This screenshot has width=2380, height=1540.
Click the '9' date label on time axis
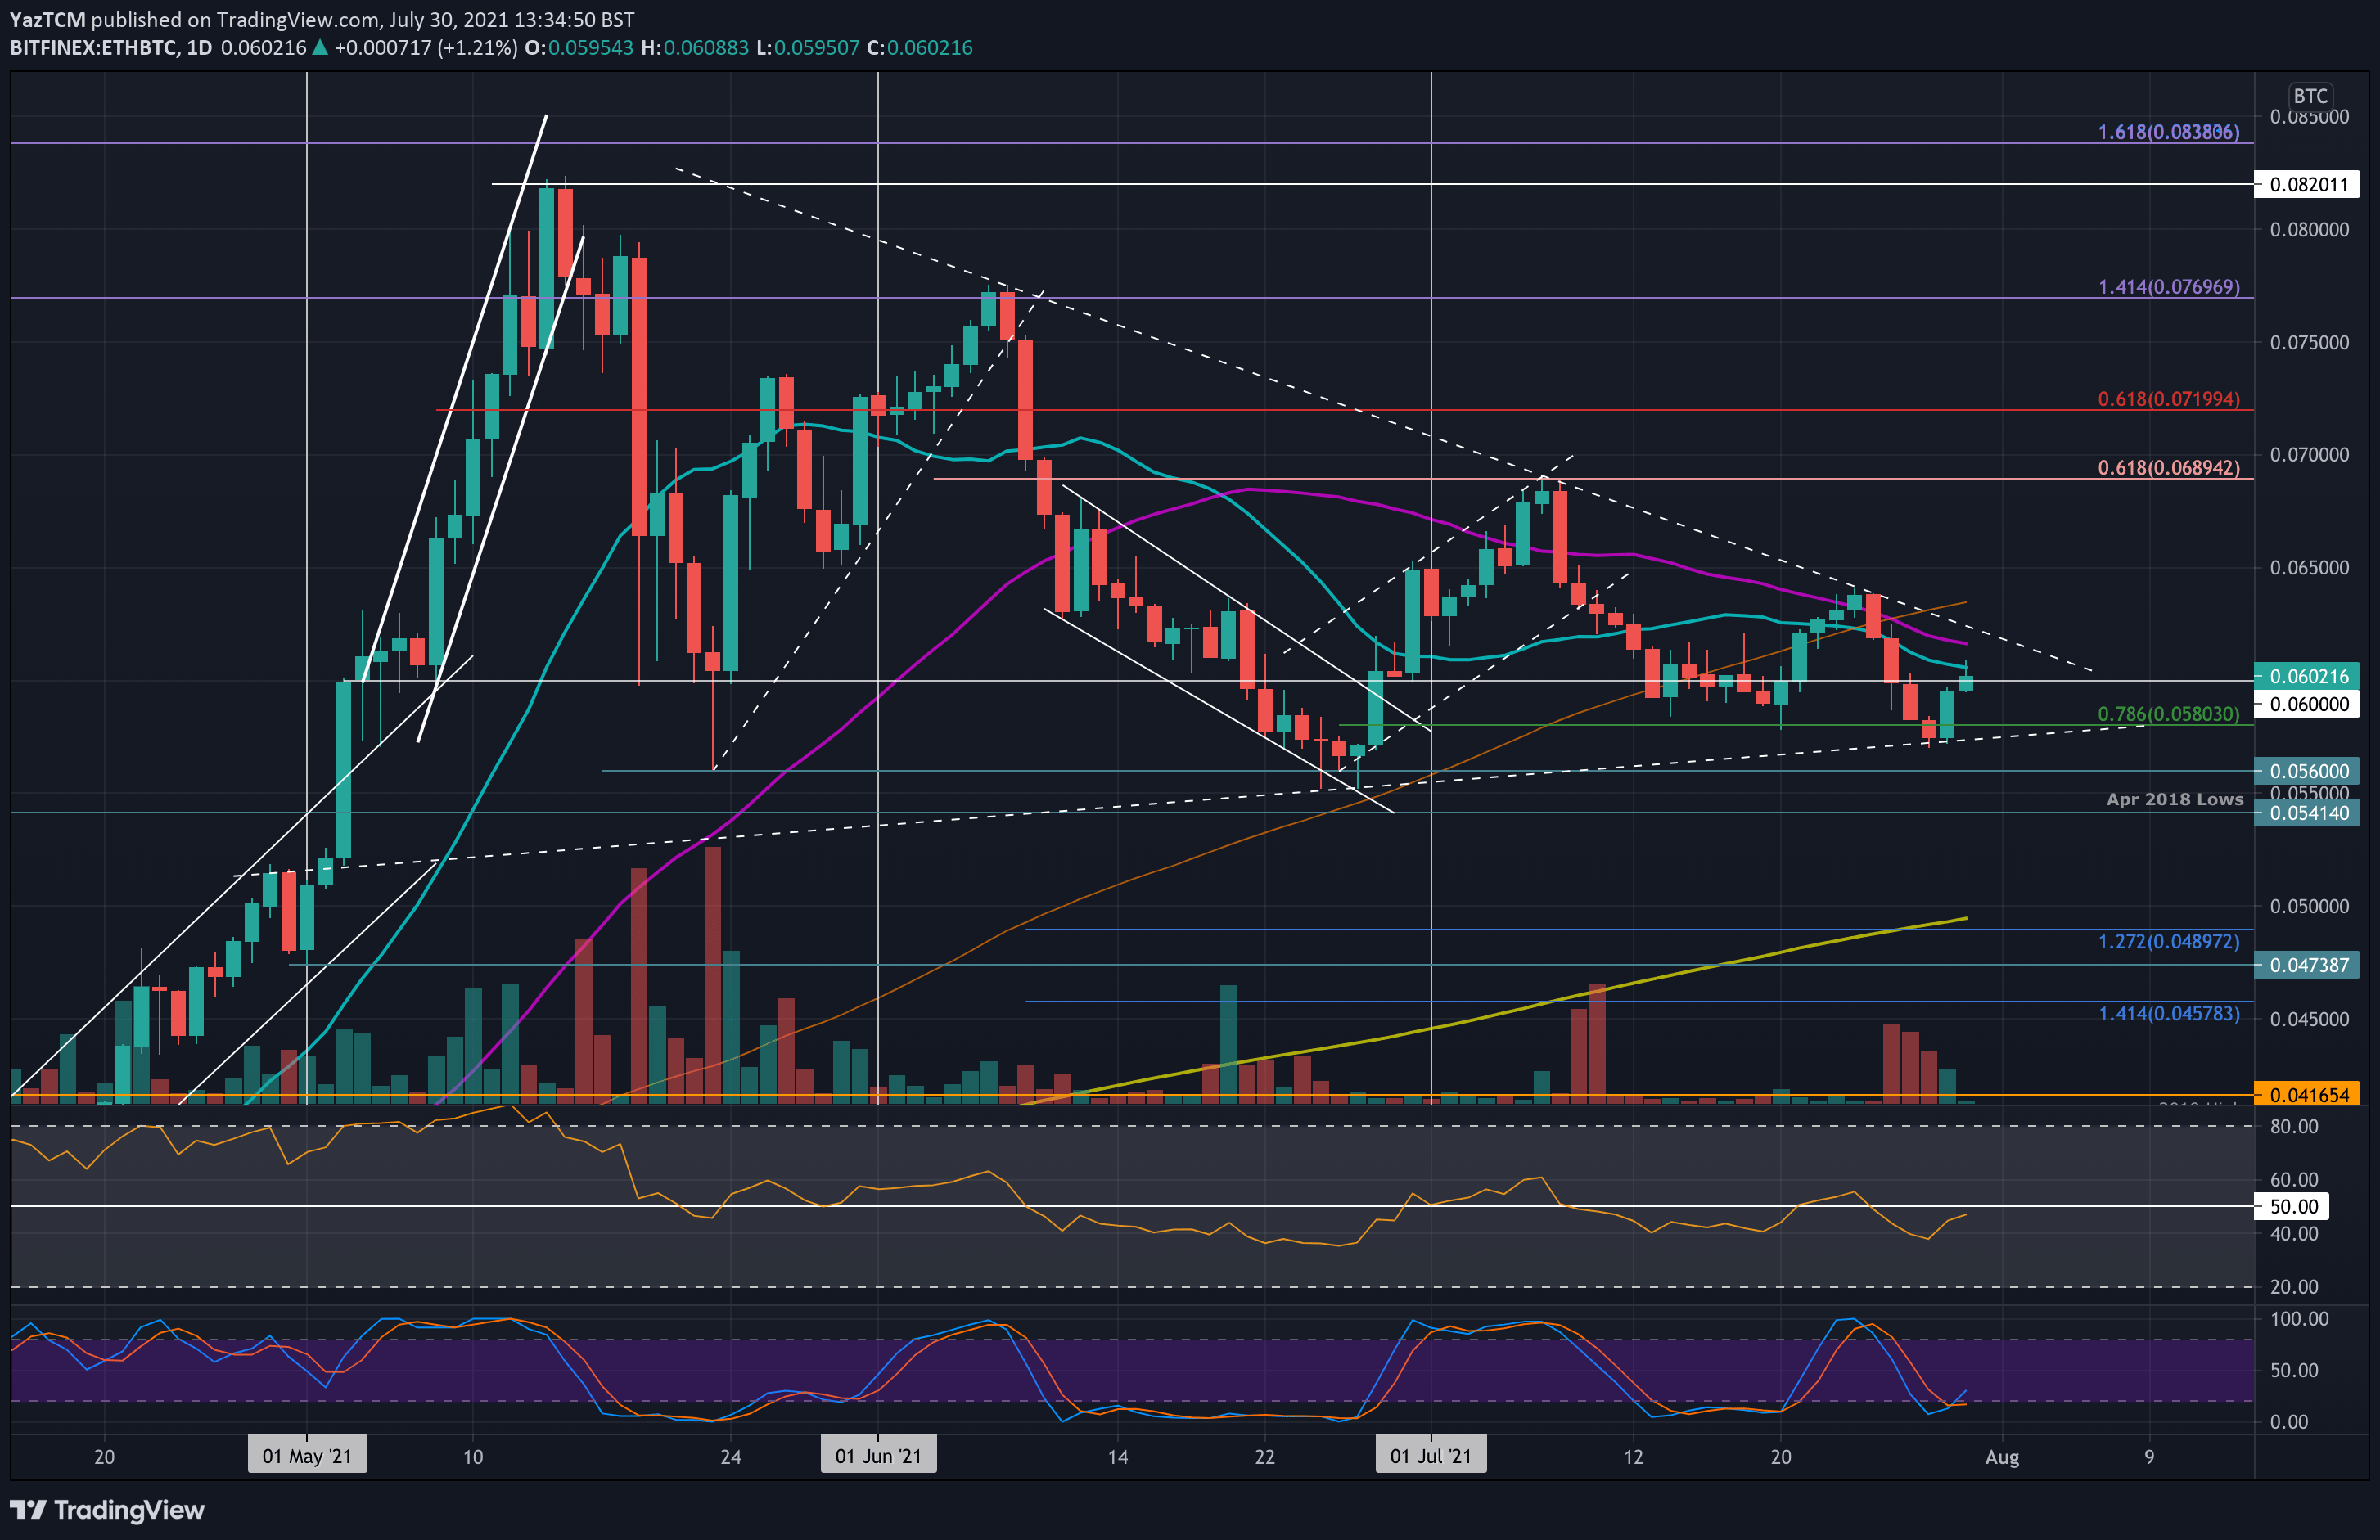pyautogui.click(x=2149, y=1457)
